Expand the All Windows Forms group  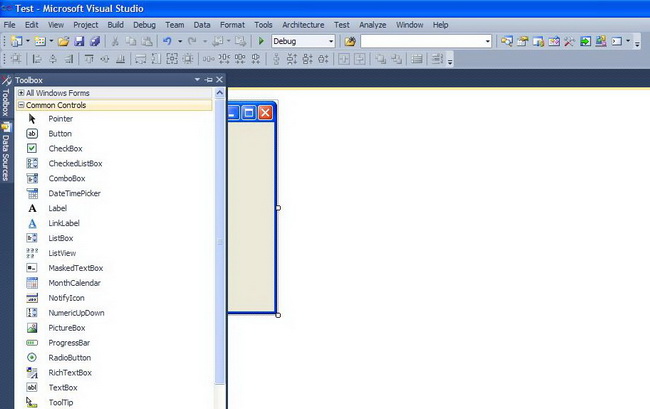21,93
